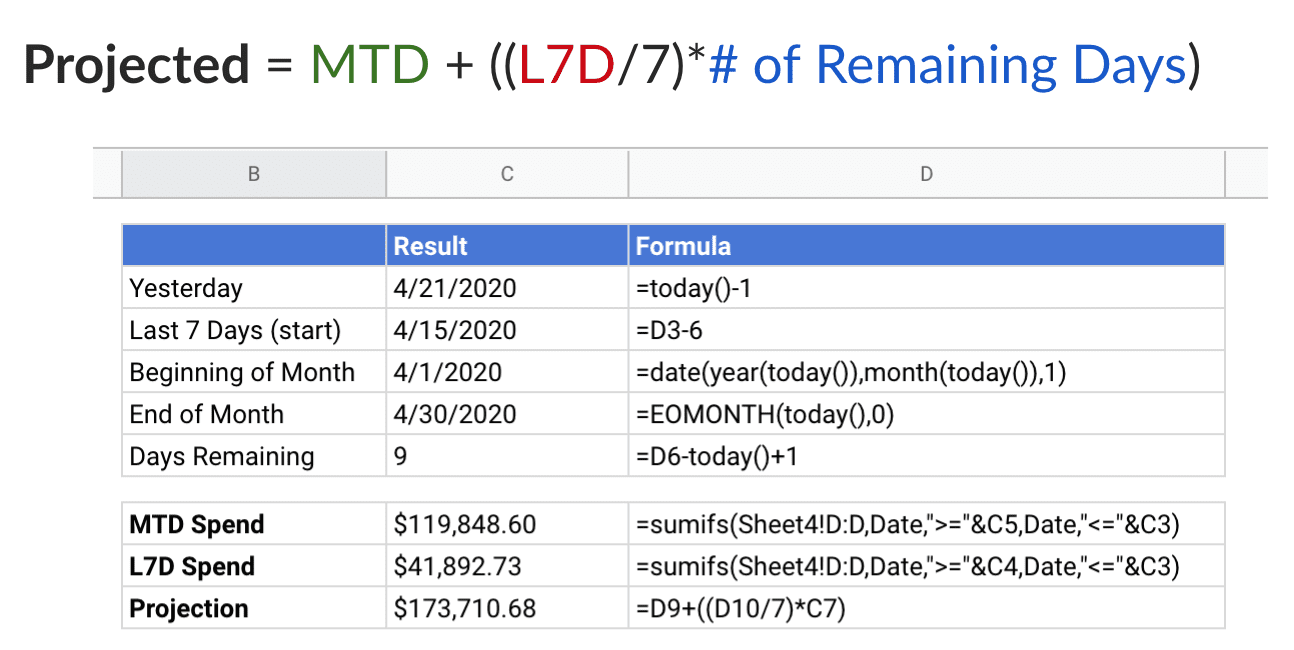Click the Formula header cell

(926, 246)
